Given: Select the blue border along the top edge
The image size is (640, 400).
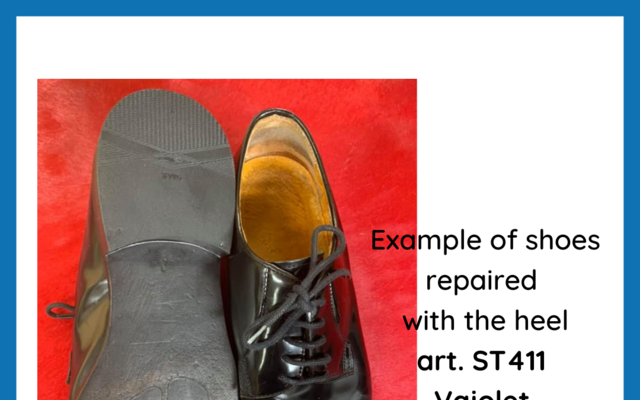Looking at the screenshot, I should point(320,8).
